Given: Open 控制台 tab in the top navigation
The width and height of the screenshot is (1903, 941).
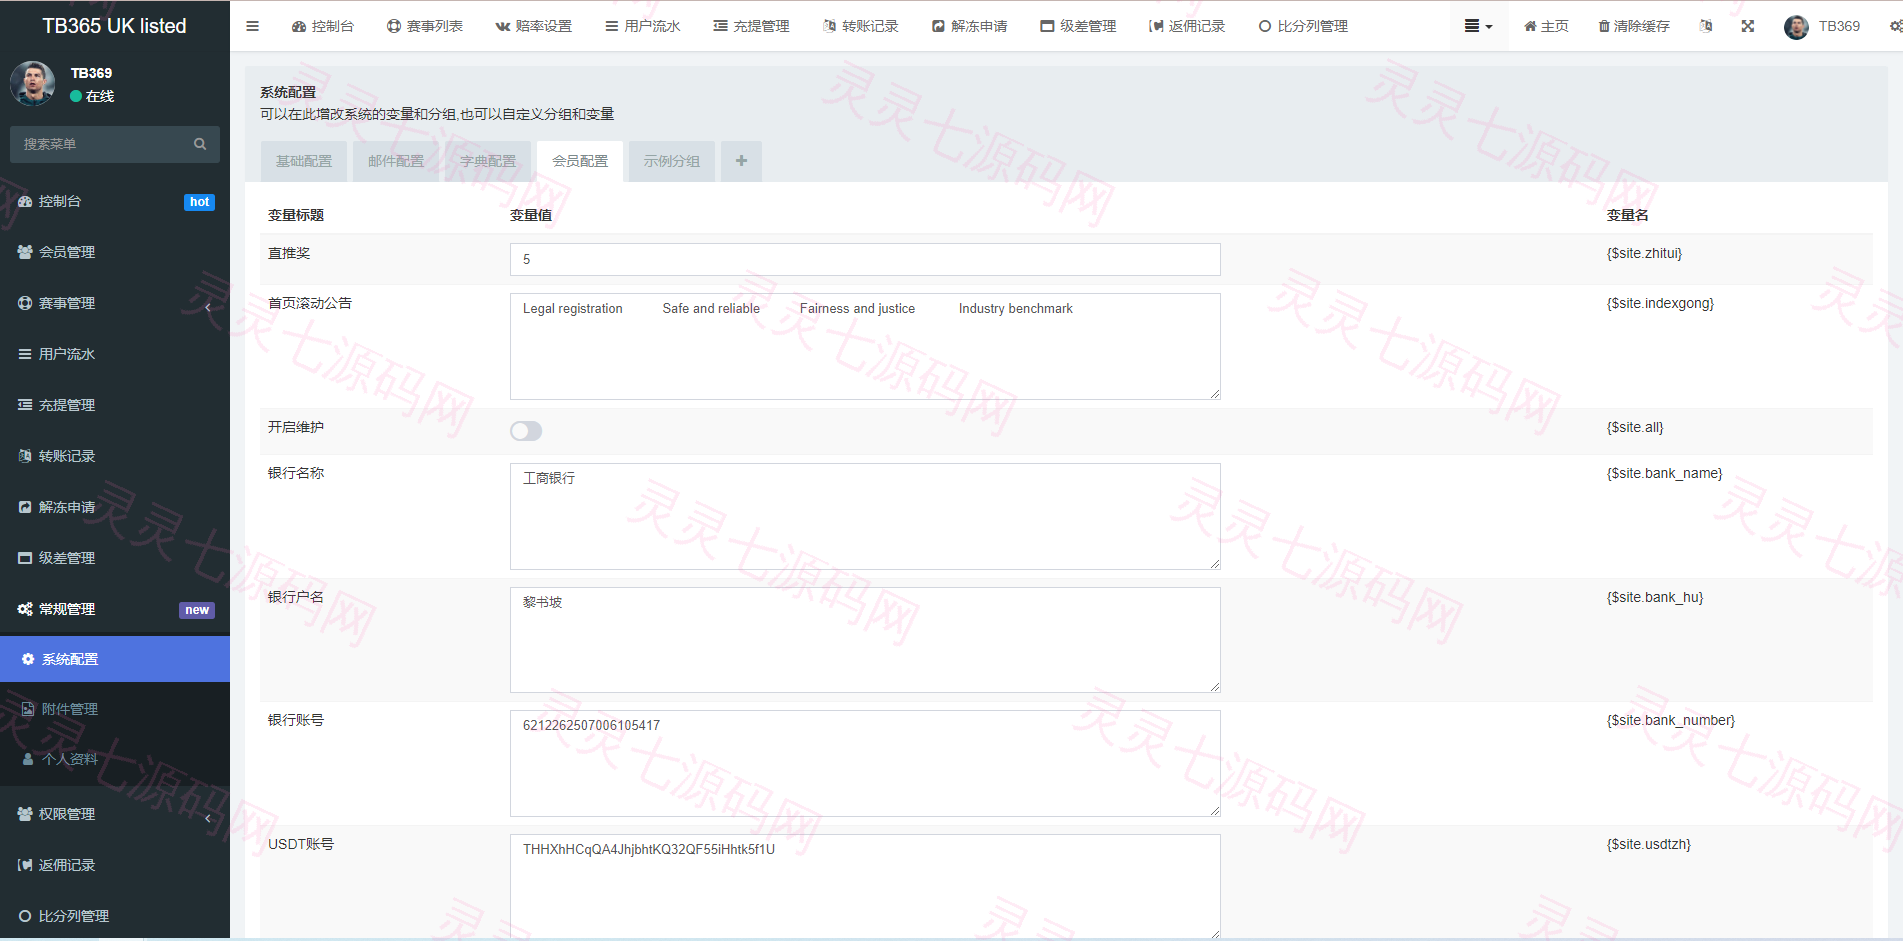Looking at the screenshot, I should tap(323, 26).
